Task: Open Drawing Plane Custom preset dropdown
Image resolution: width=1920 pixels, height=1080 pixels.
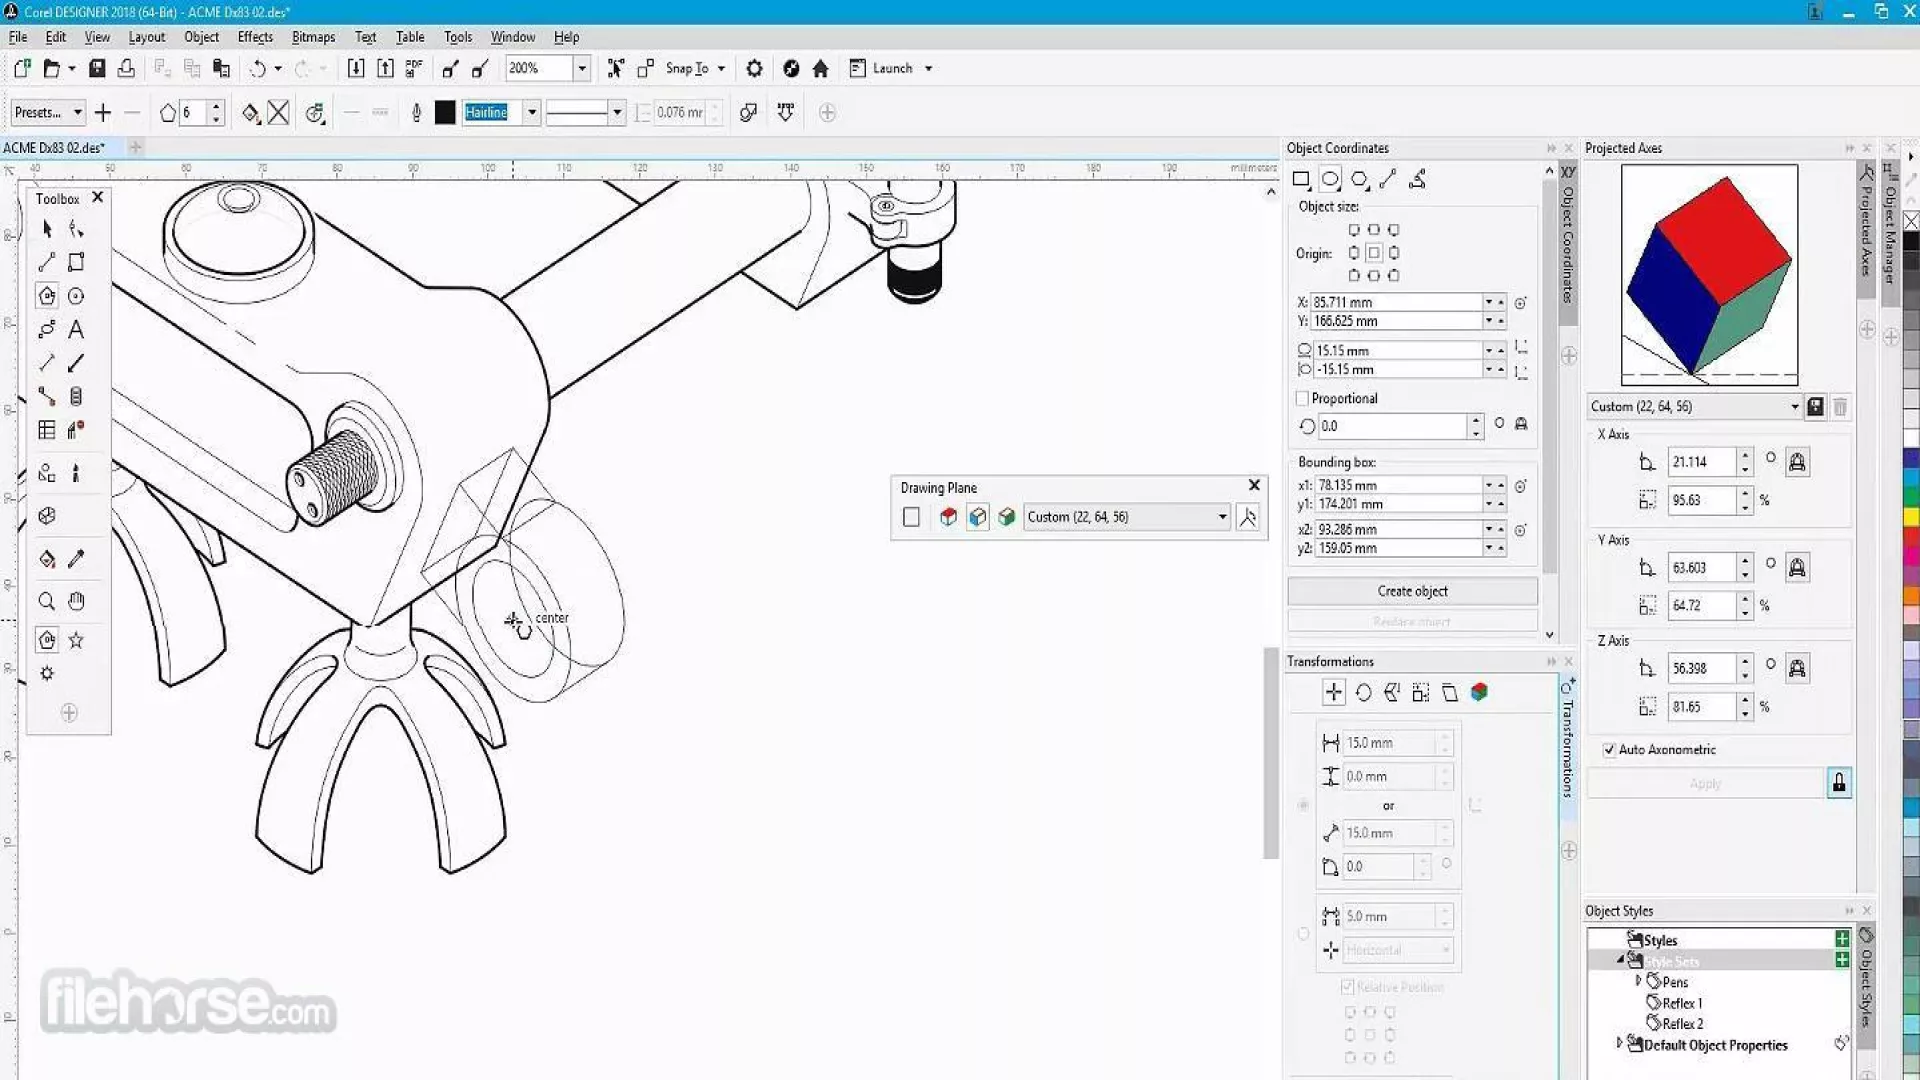Action: pyautogui.click(x=1222, y=517)
